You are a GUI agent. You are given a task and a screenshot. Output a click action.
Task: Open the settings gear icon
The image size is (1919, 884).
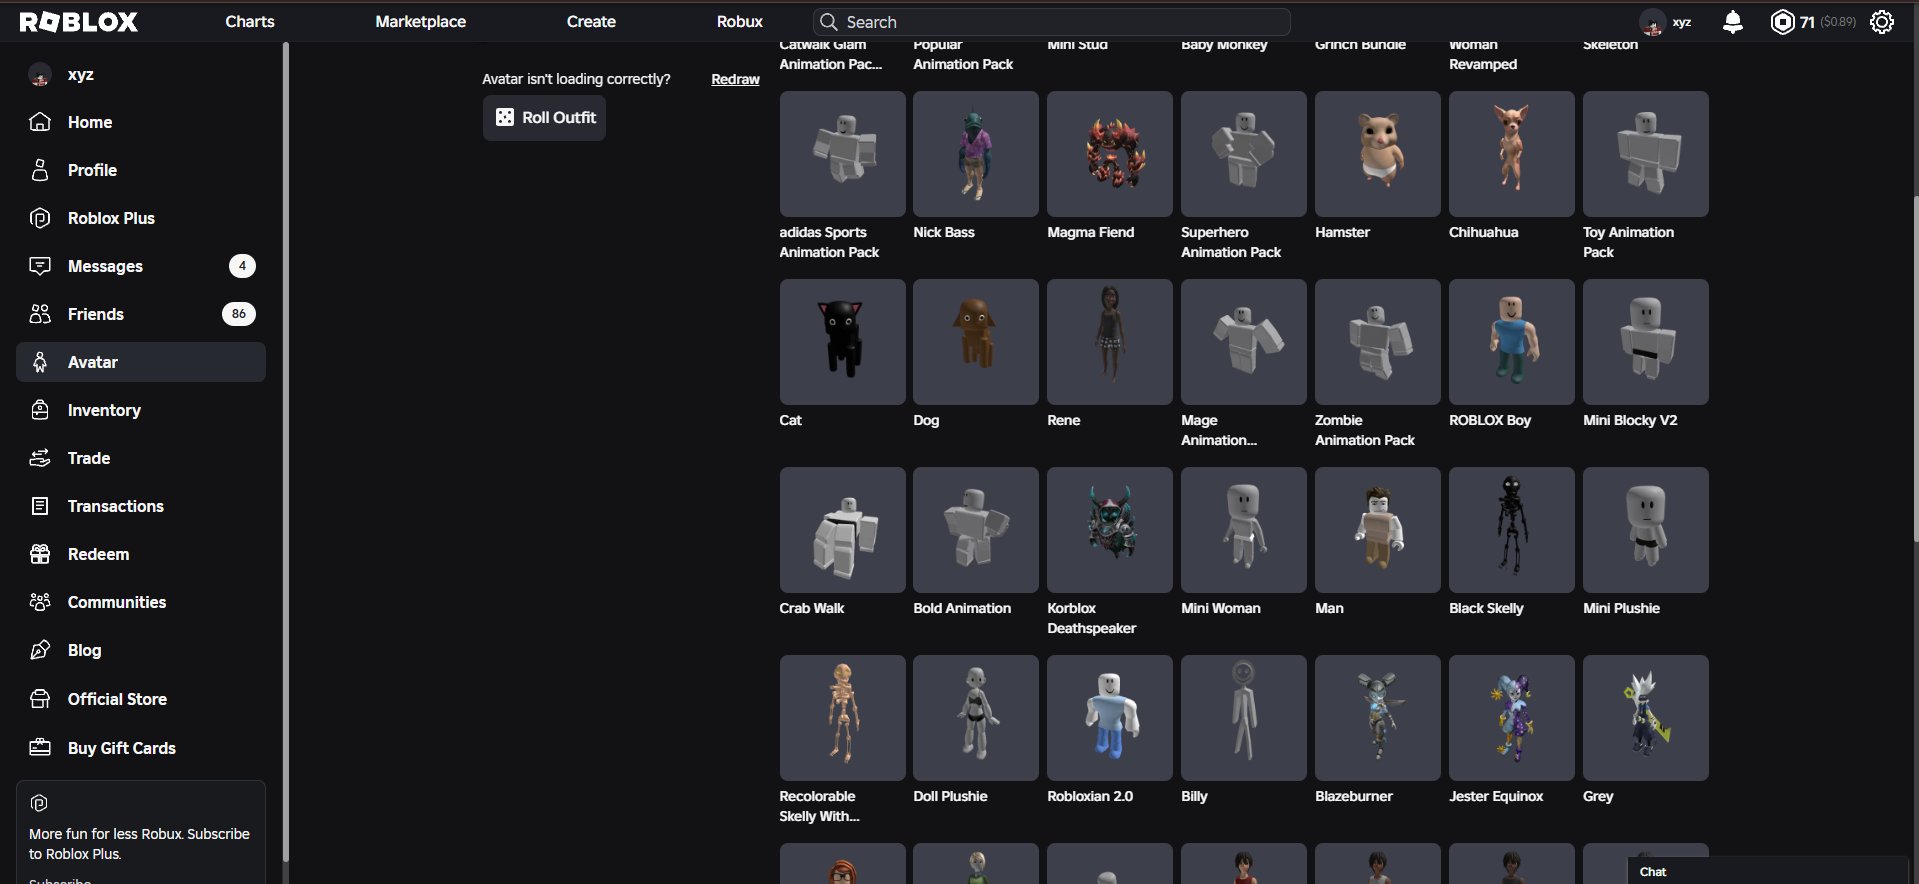click(x=1882, y=22)
